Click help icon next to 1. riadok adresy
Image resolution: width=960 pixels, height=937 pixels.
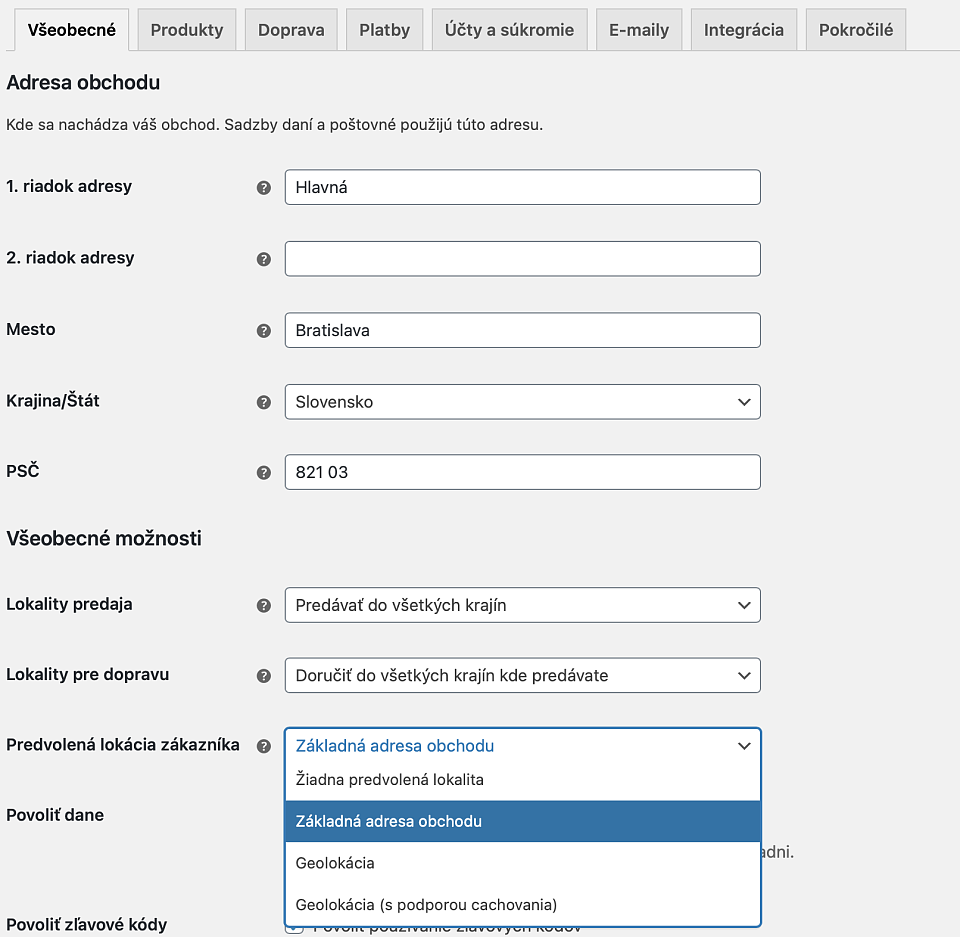coord(264,187)
